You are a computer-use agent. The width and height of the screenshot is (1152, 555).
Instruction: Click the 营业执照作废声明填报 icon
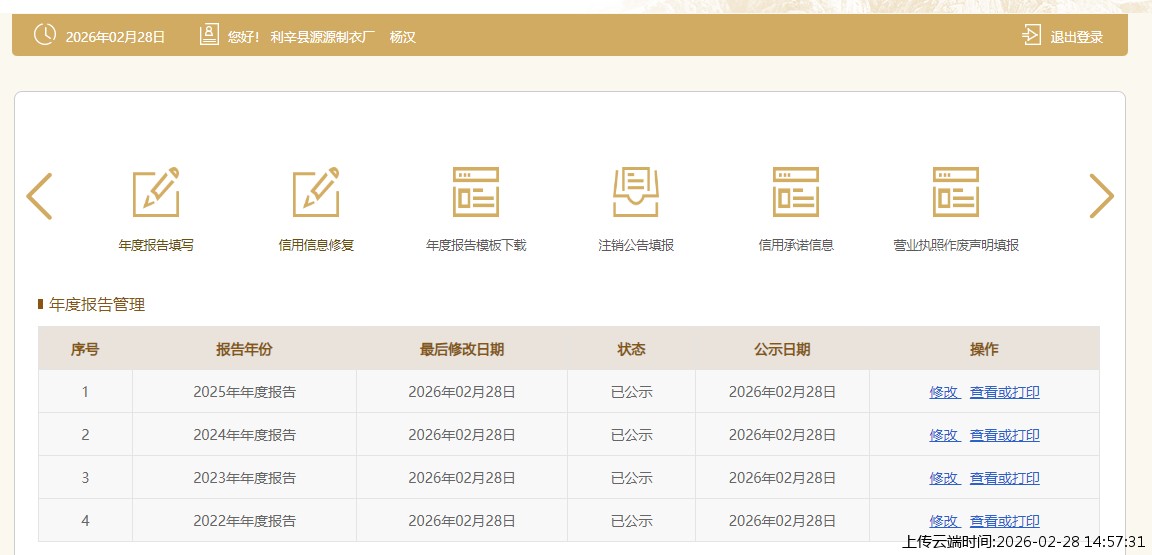click(x=956, y=192)
